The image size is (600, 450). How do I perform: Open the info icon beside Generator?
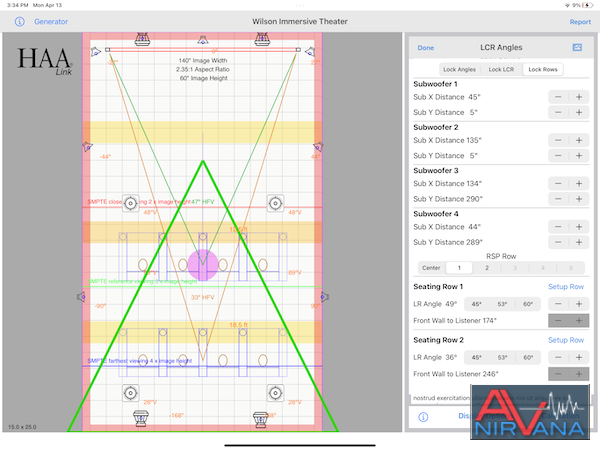pyautogui.click(x=20, y=21)
